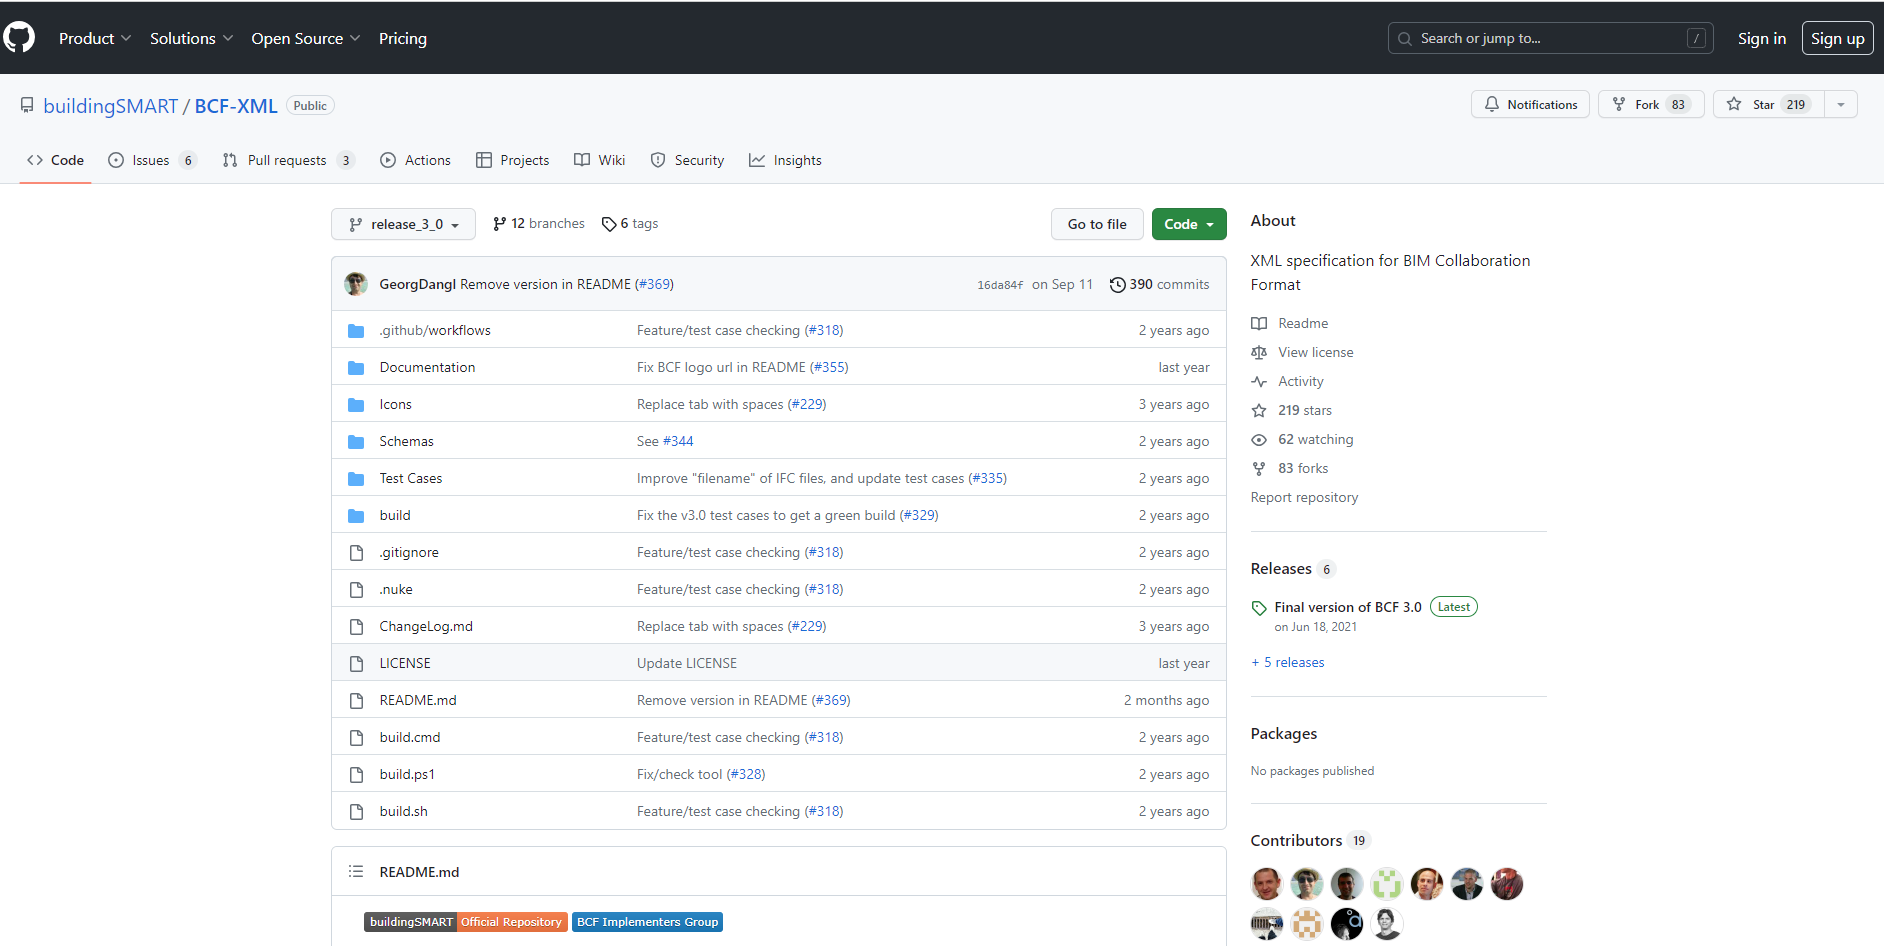Open the green Code dropdown

[x=1188, y=225]
